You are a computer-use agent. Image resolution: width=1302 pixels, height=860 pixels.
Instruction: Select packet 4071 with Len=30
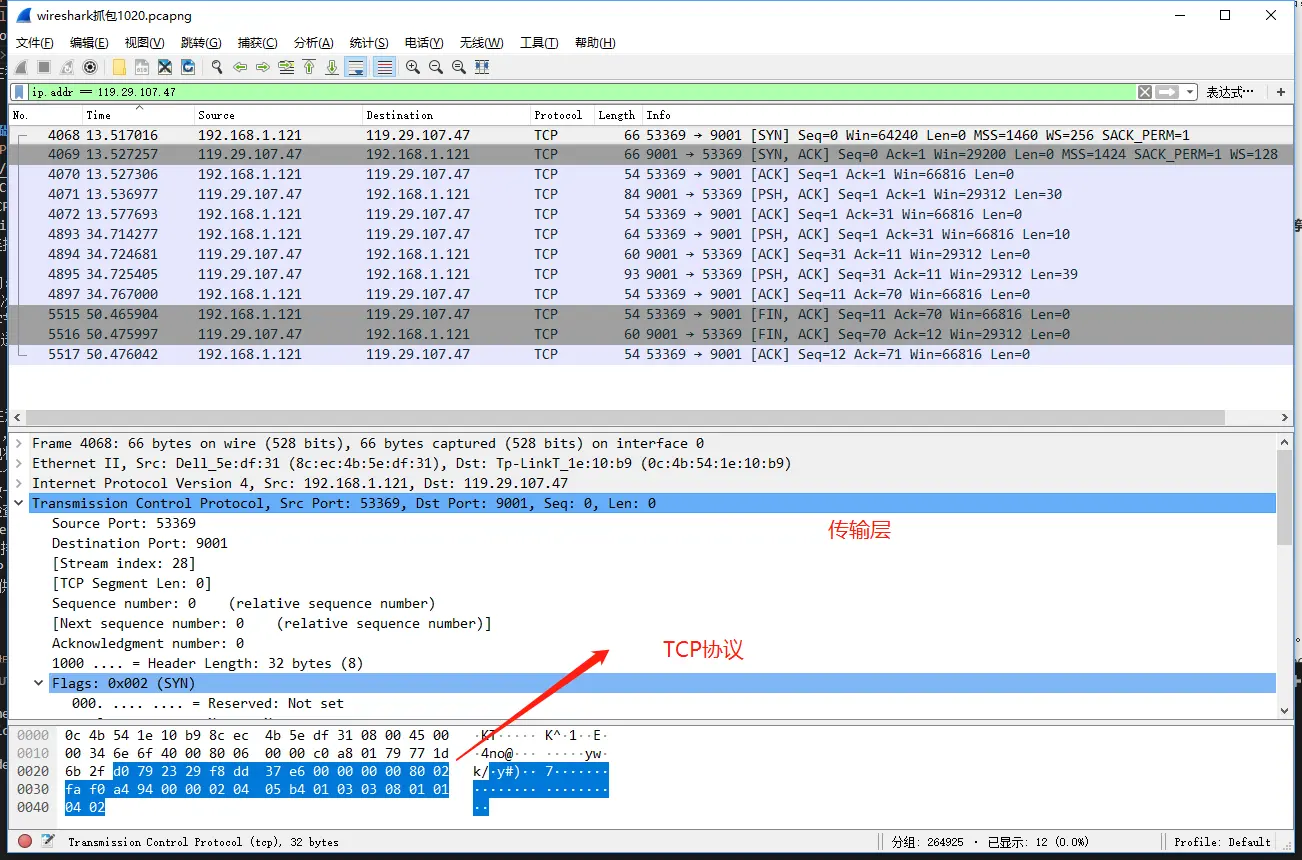pyautogui.click(x=650, y=194)
